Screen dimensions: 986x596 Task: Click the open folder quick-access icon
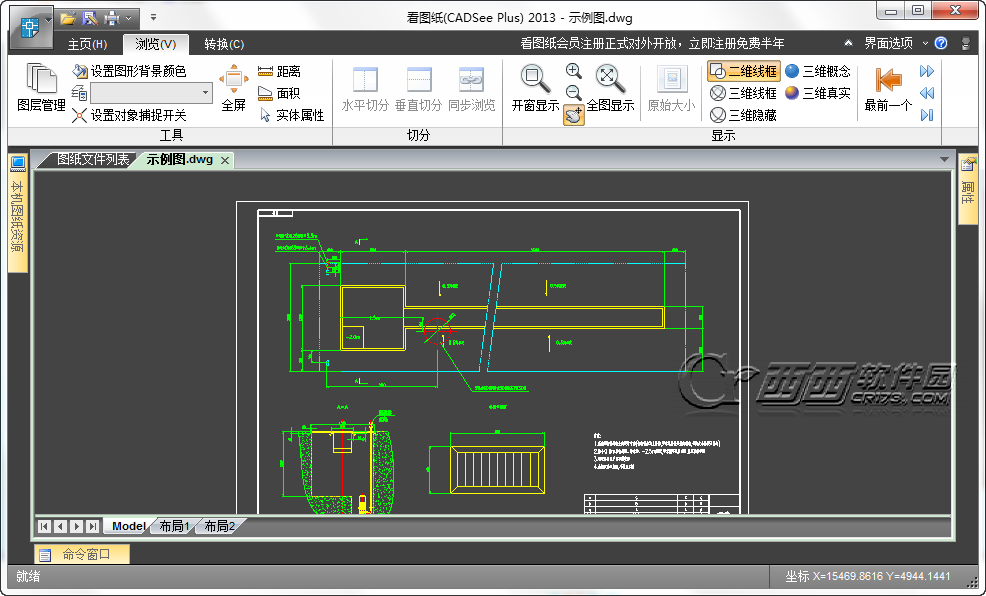pyautogui.click(x=67, y=18)
